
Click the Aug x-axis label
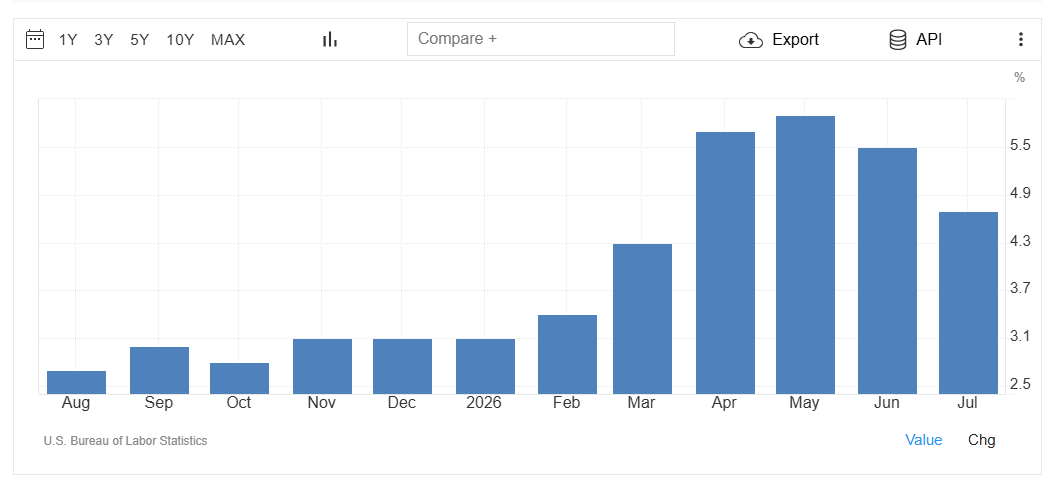coord(75,403)
